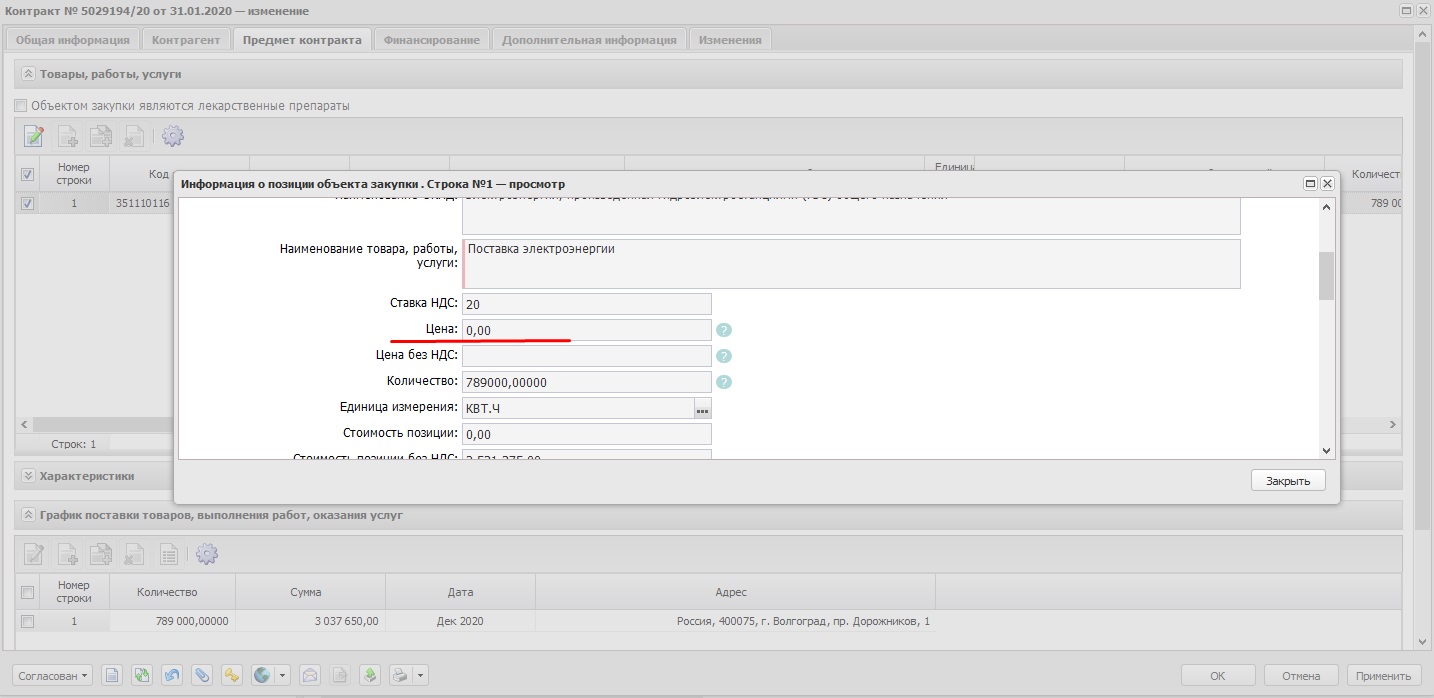The height and width of the screenshot is (698, 1434).
Task: Open gear settings in delivery schedule toolbar
Action: 207,553
